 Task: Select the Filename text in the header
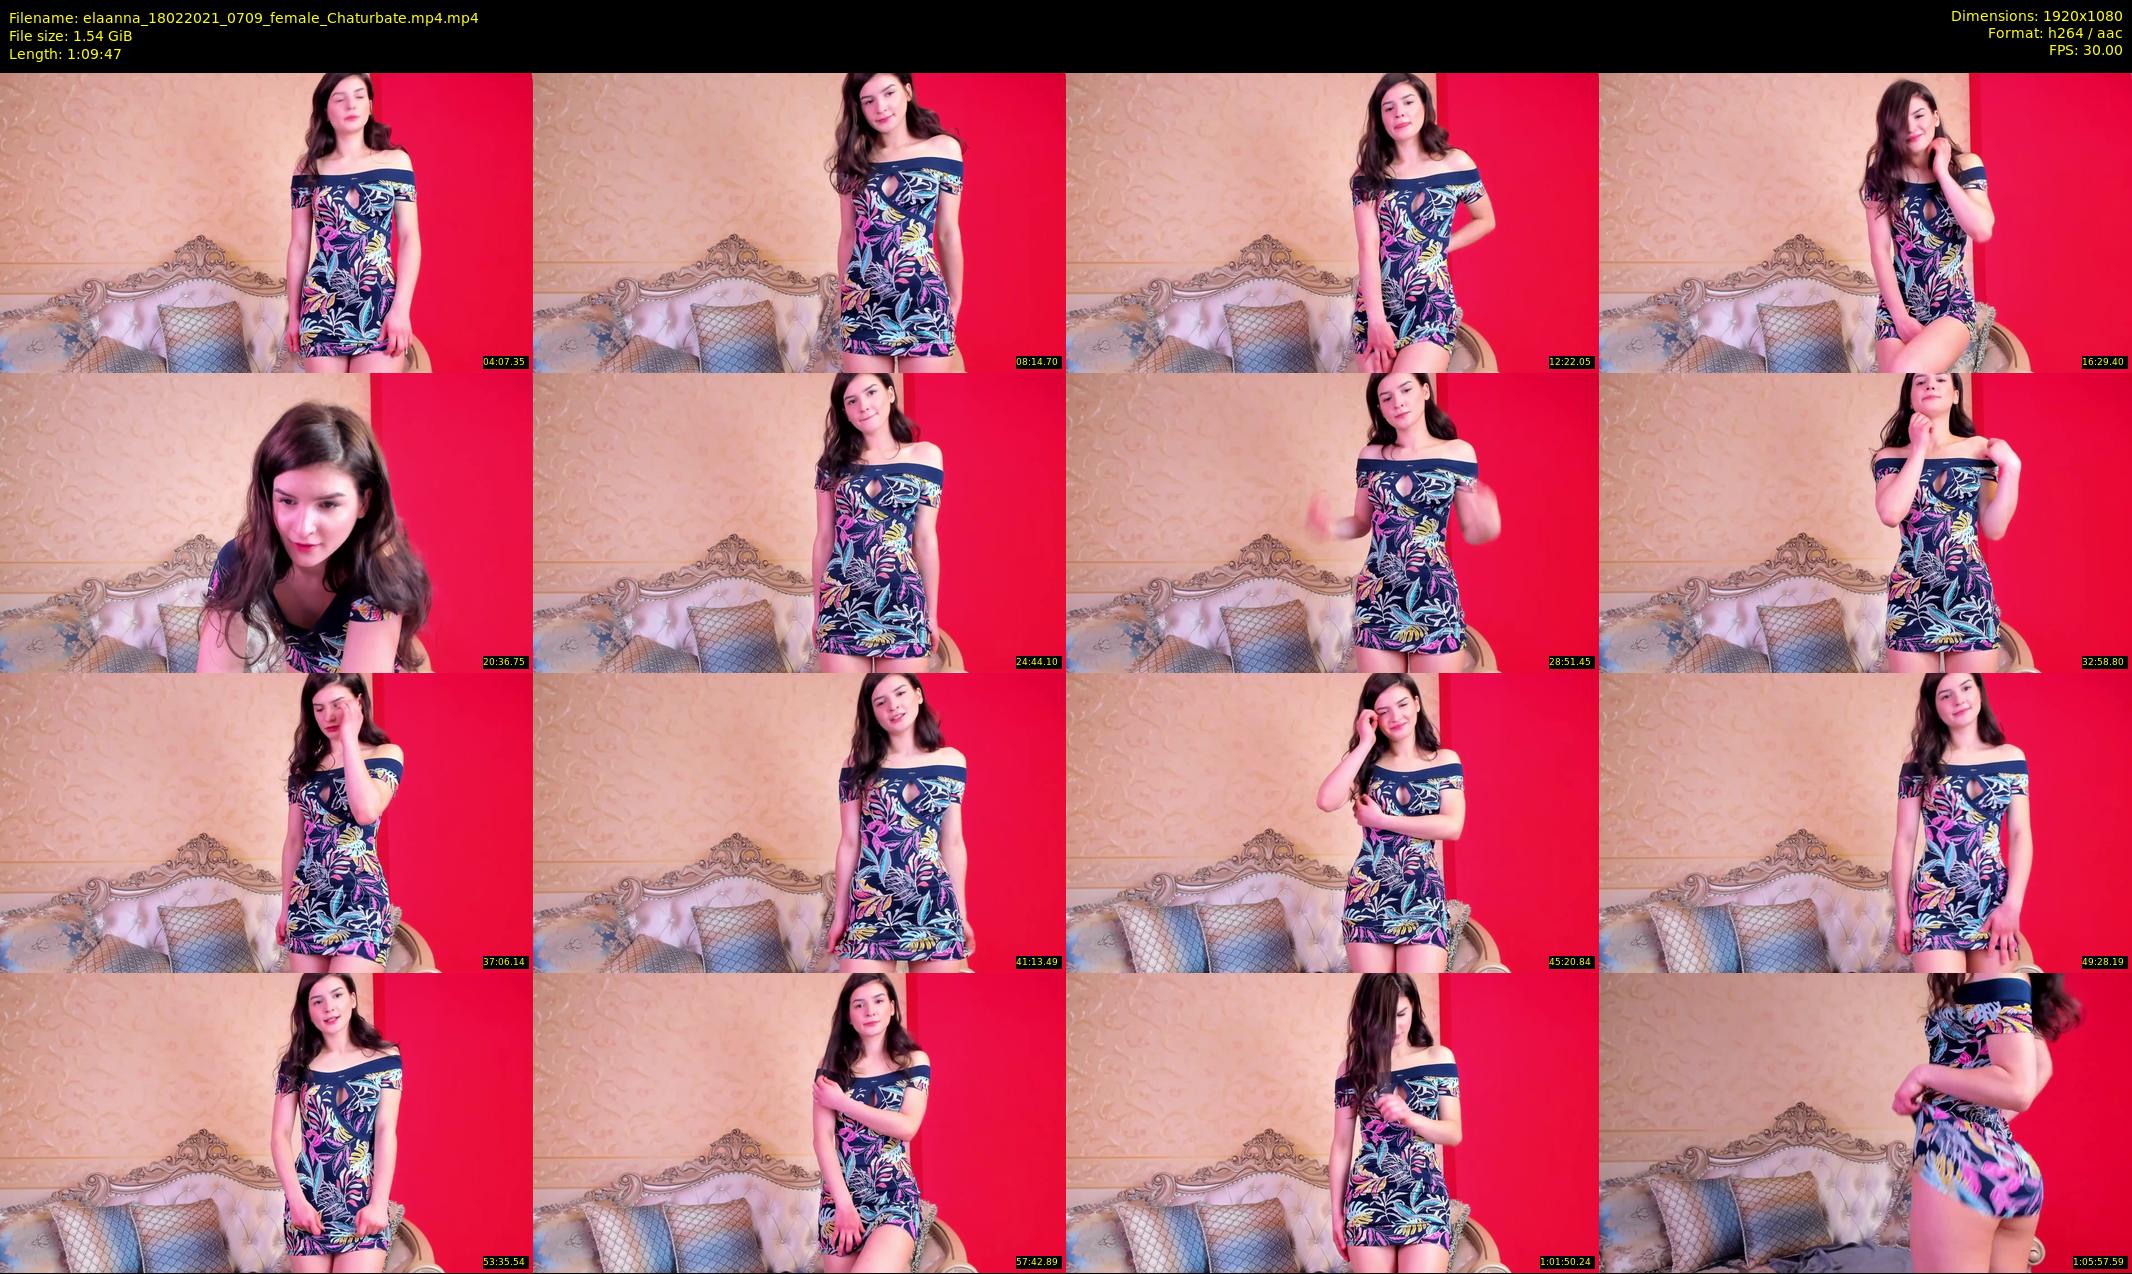pyautogui.click(x=243, y=18)
